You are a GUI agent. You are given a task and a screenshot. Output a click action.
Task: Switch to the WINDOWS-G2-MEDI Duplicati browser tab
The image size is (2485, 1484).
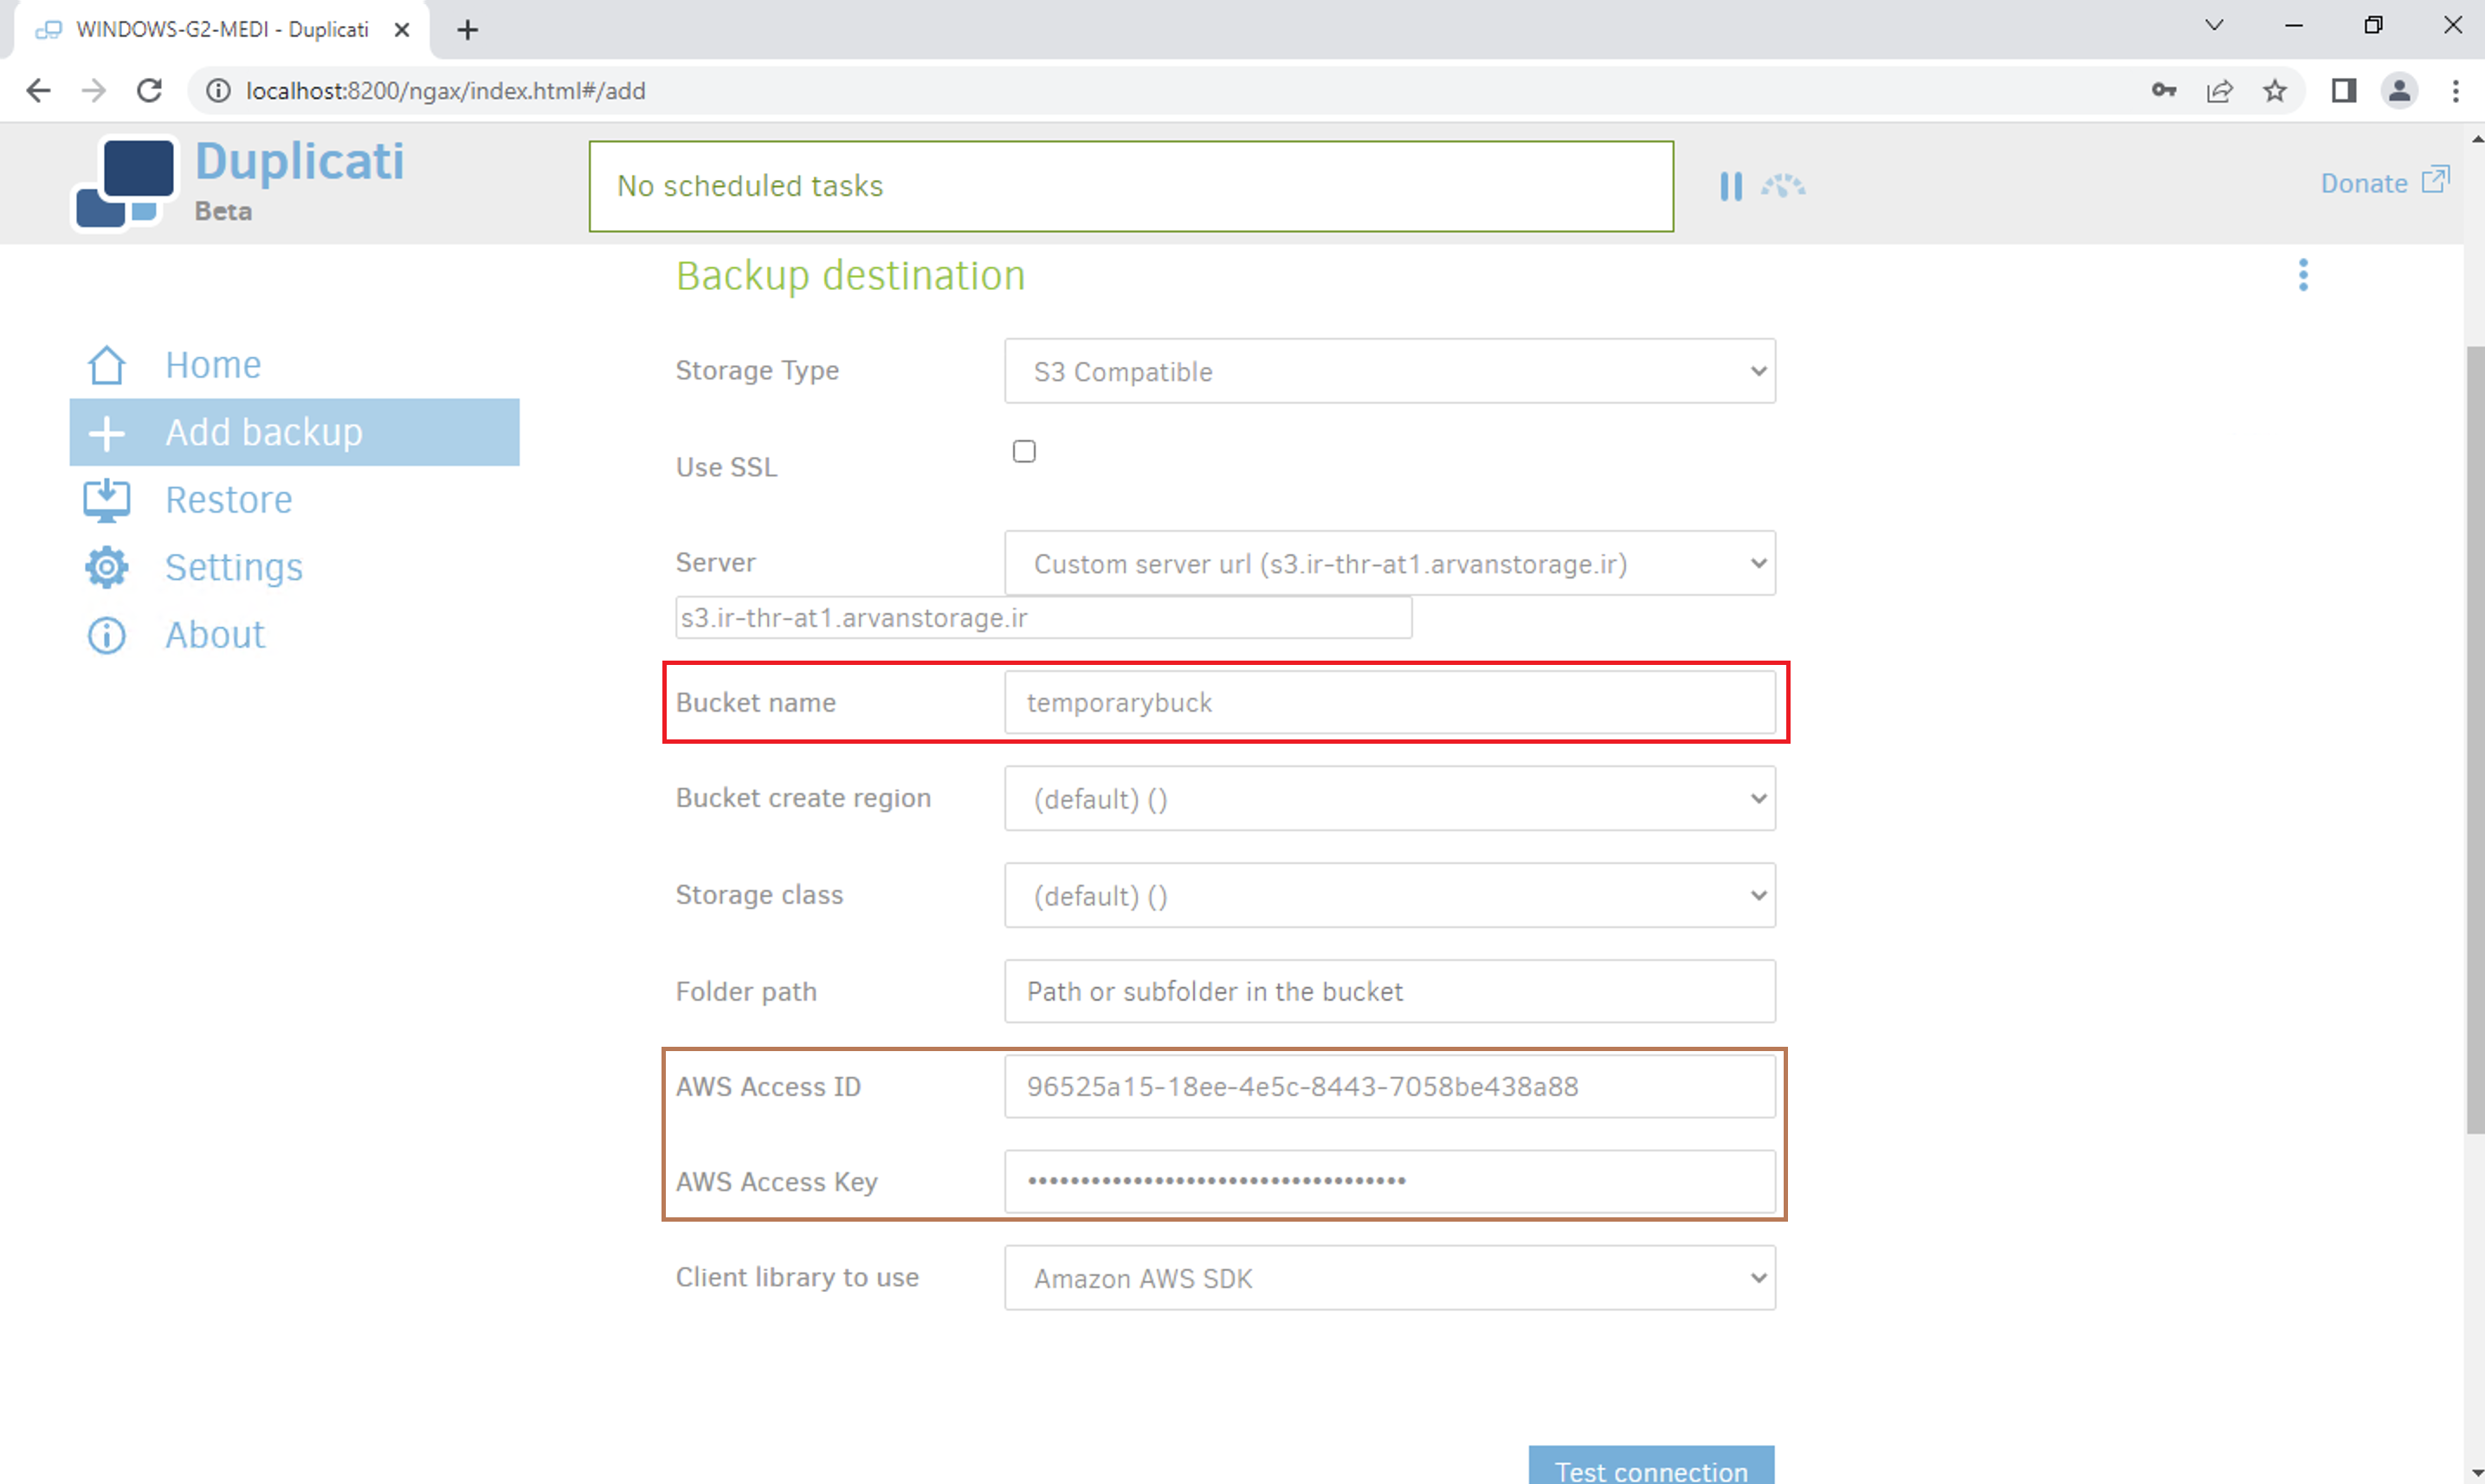point(222,30)
